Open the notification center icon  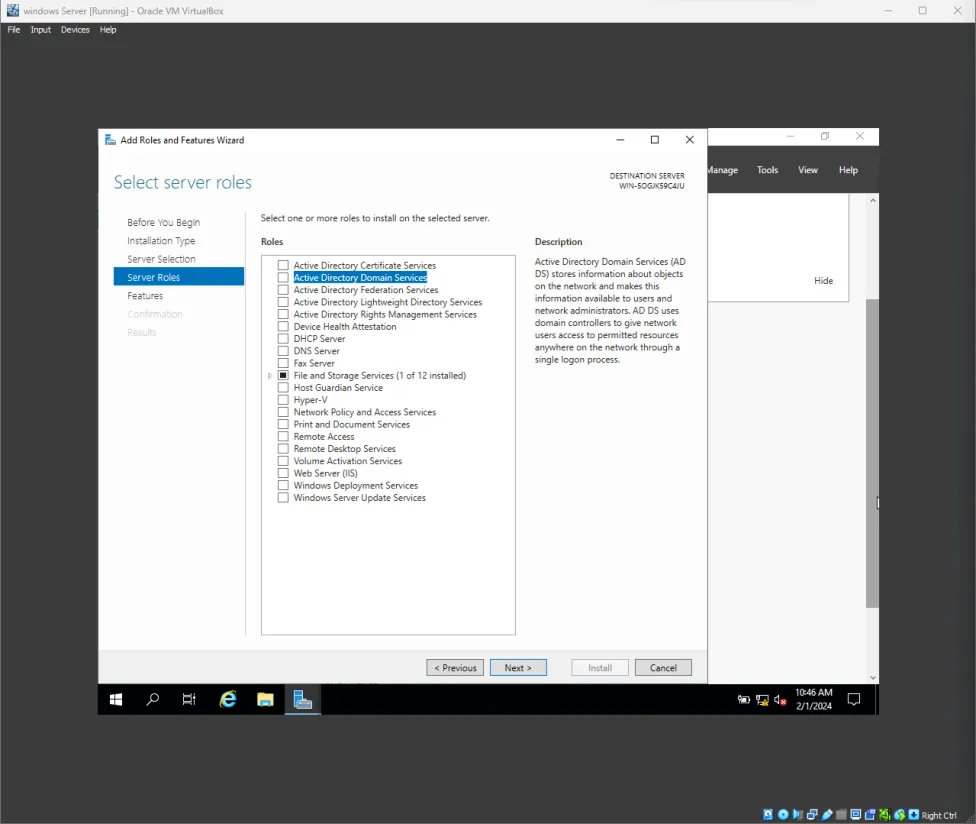(854, 700)
